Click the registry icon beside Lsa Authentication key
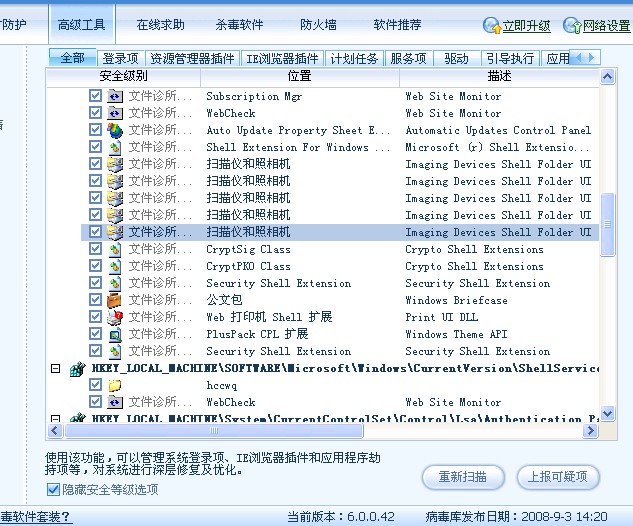This screenshot has width=633, height=526. pyautogui.click(x=78, y=417)
